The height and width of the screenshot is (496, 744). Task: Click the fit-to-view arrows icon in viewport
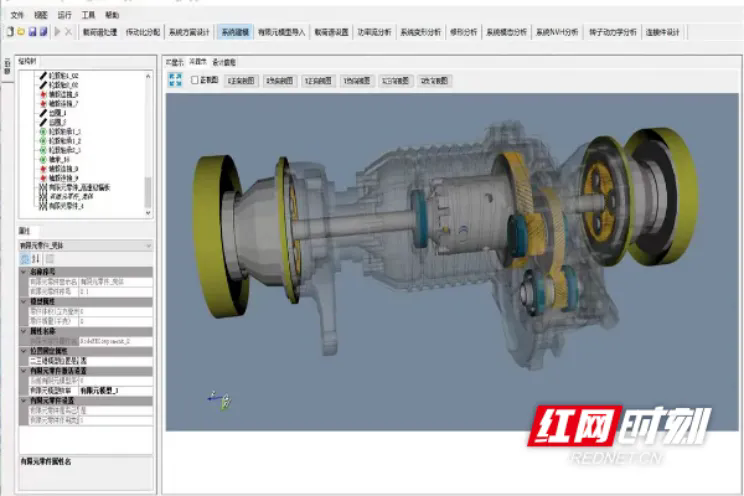coord(176,79)
